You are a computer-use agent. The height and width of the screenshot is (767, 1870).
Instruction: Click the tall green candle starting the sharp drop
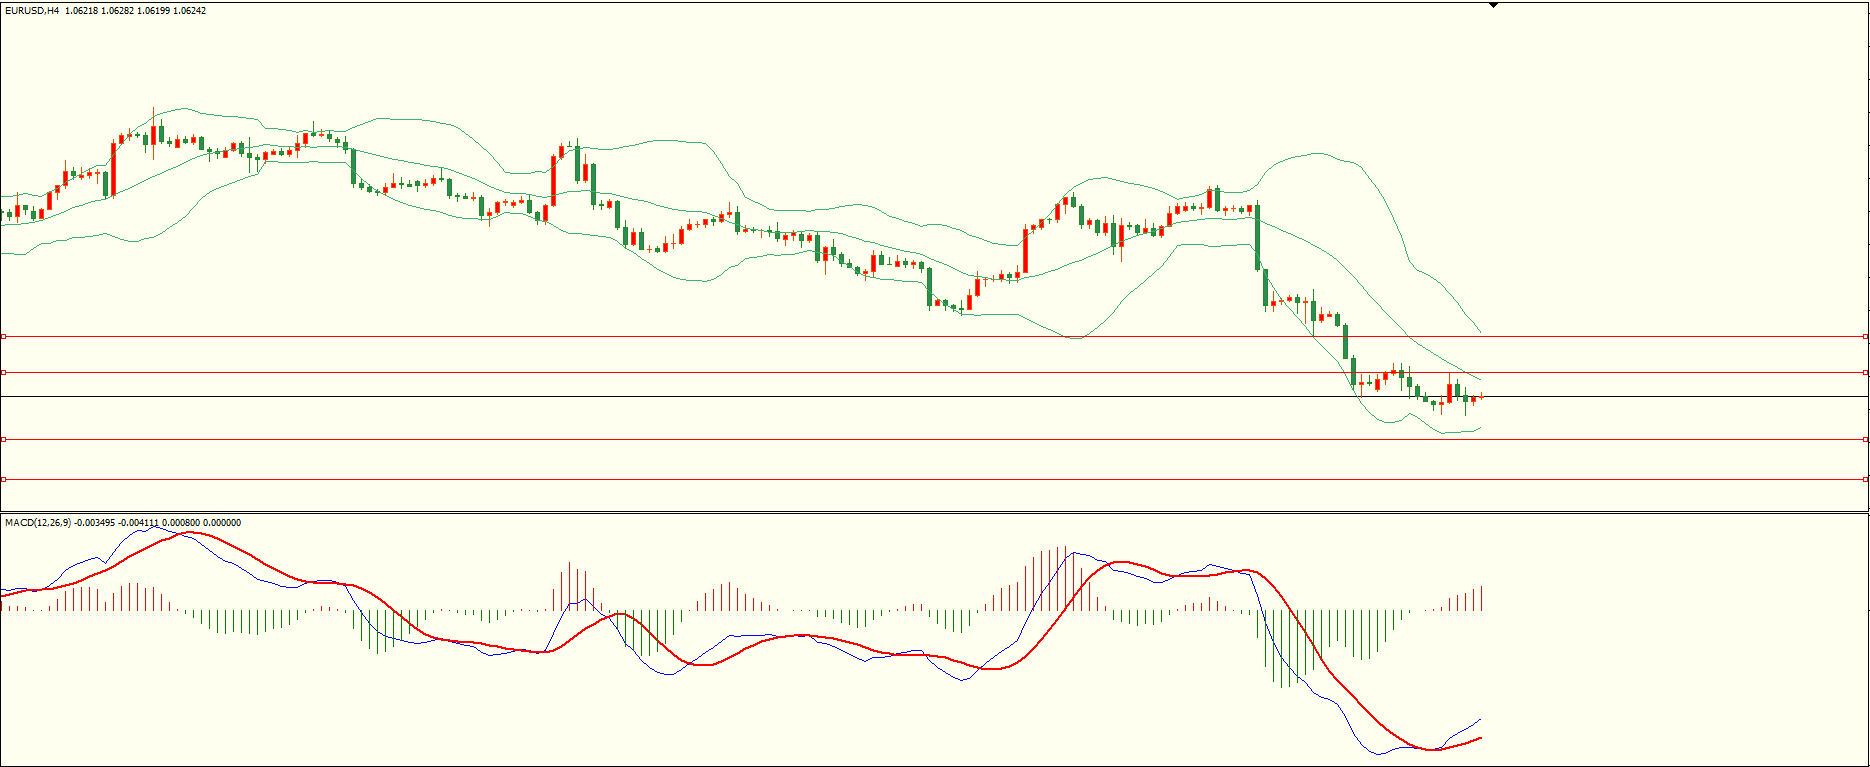tap(1257, 237)
